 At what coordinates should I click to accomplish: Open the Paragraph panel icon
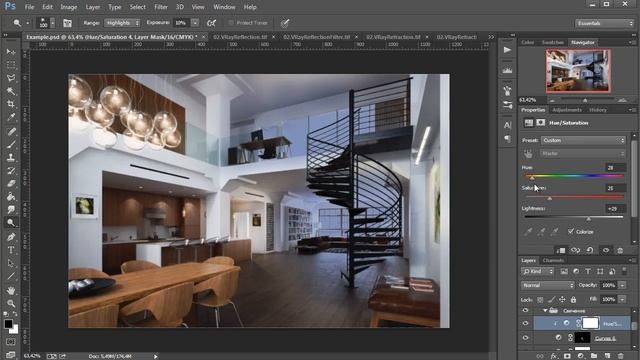point(507,139)
